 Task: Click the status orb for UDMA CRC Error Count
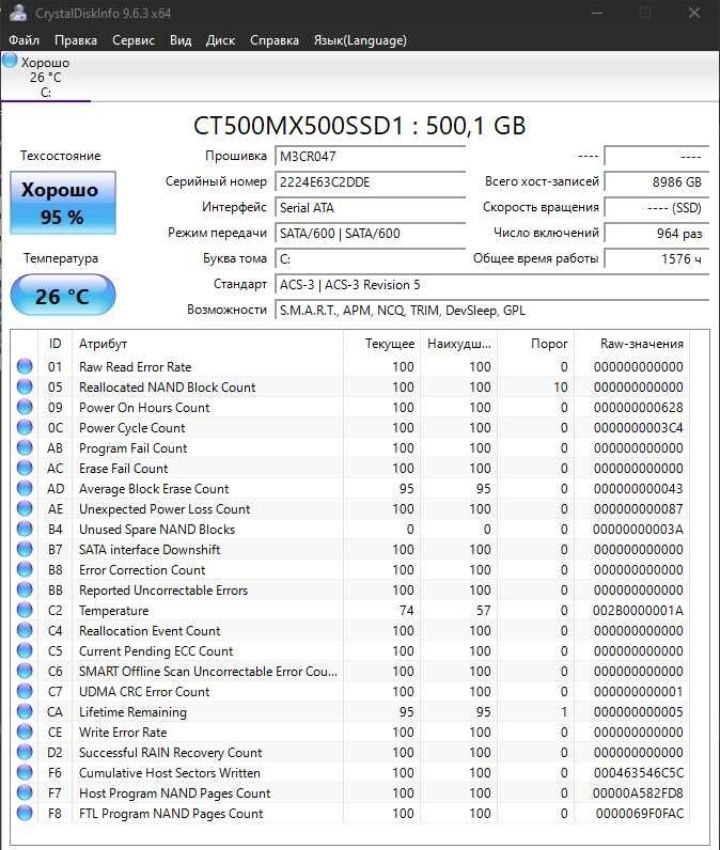[x=24, y=691]
